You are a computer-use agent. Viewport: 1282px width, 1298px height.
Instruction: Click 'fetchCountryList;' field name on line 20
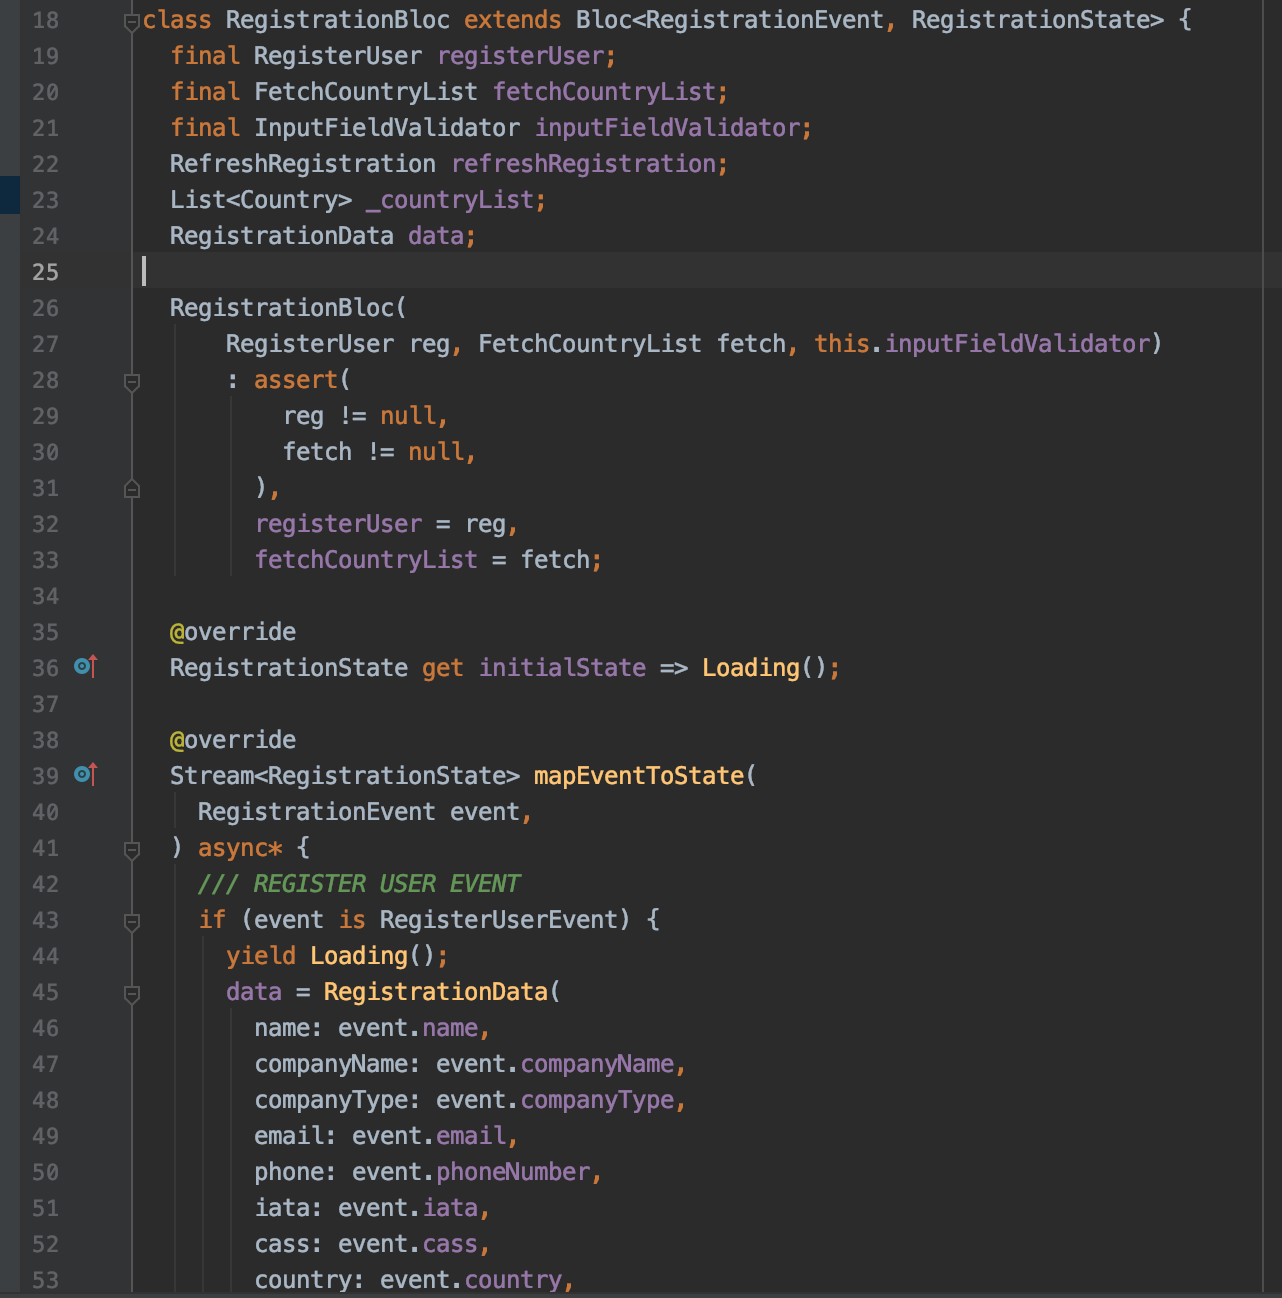[x=610, y=92]
